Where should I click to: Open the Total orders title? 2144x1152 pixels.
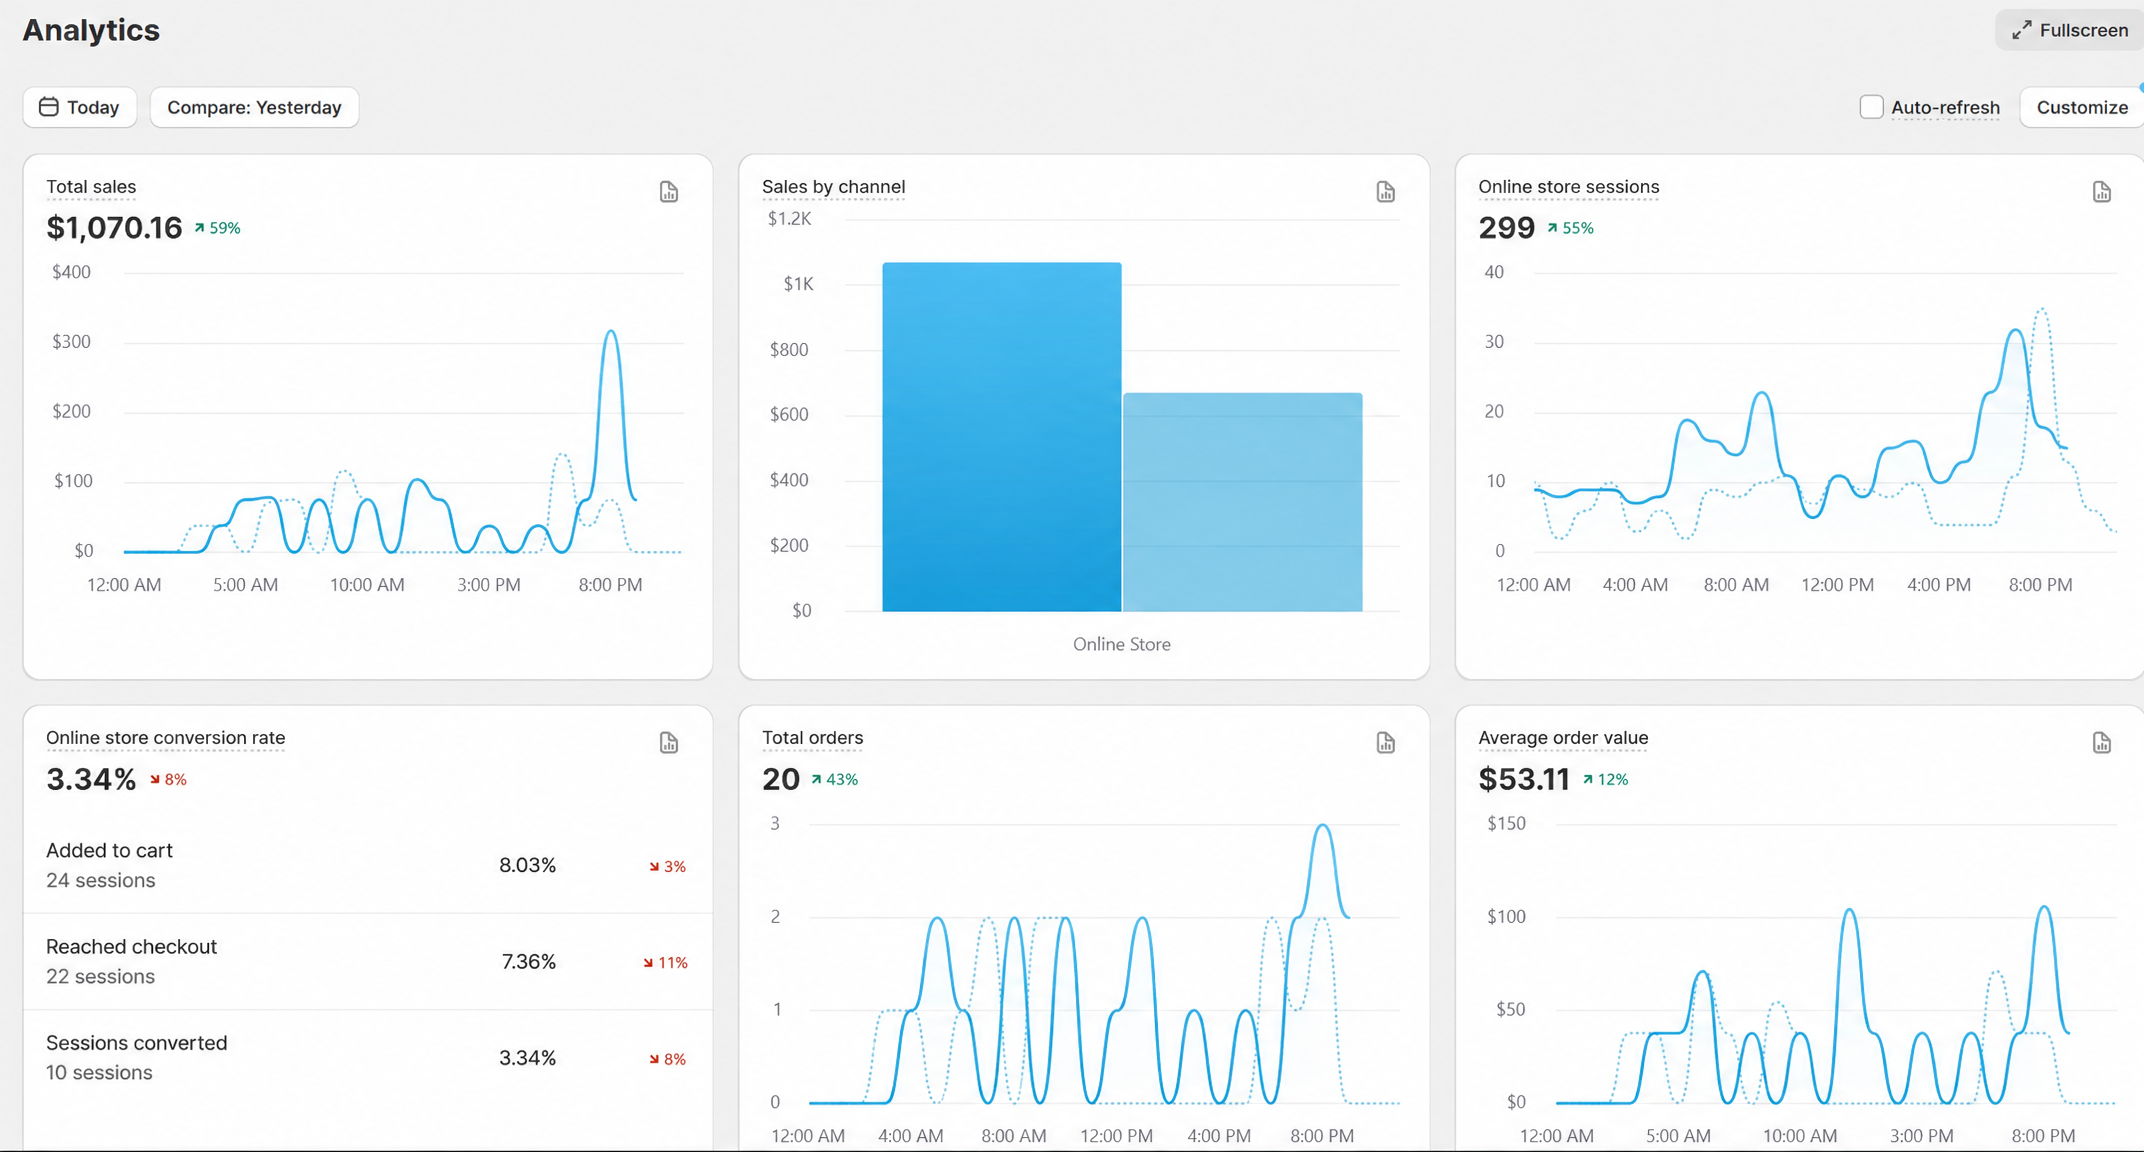(x=812, y=738)
